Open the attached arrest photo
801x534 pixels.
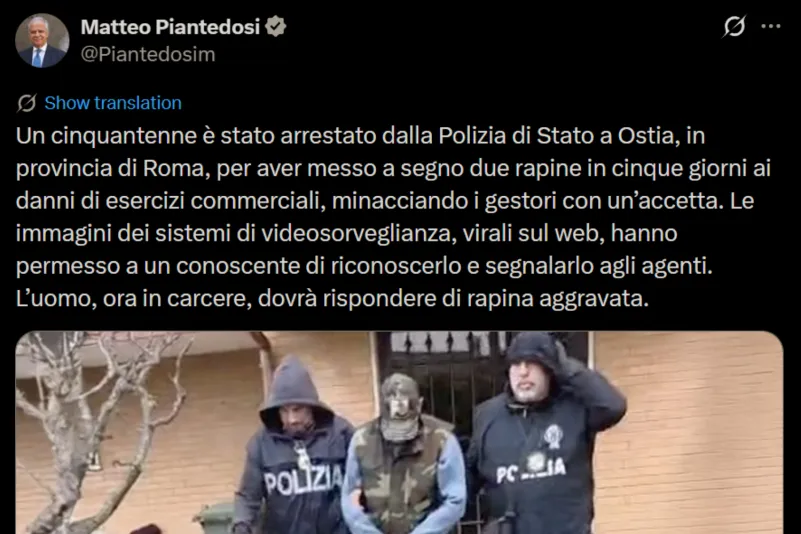tap(399, 432)
